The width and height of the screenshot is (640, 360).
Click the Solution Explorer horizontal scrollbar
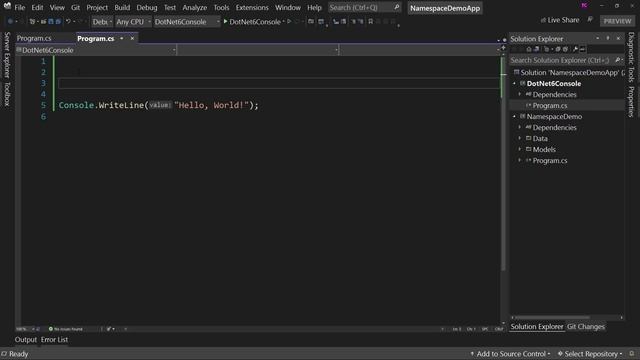pyautogui.click(x=552, y=317)
